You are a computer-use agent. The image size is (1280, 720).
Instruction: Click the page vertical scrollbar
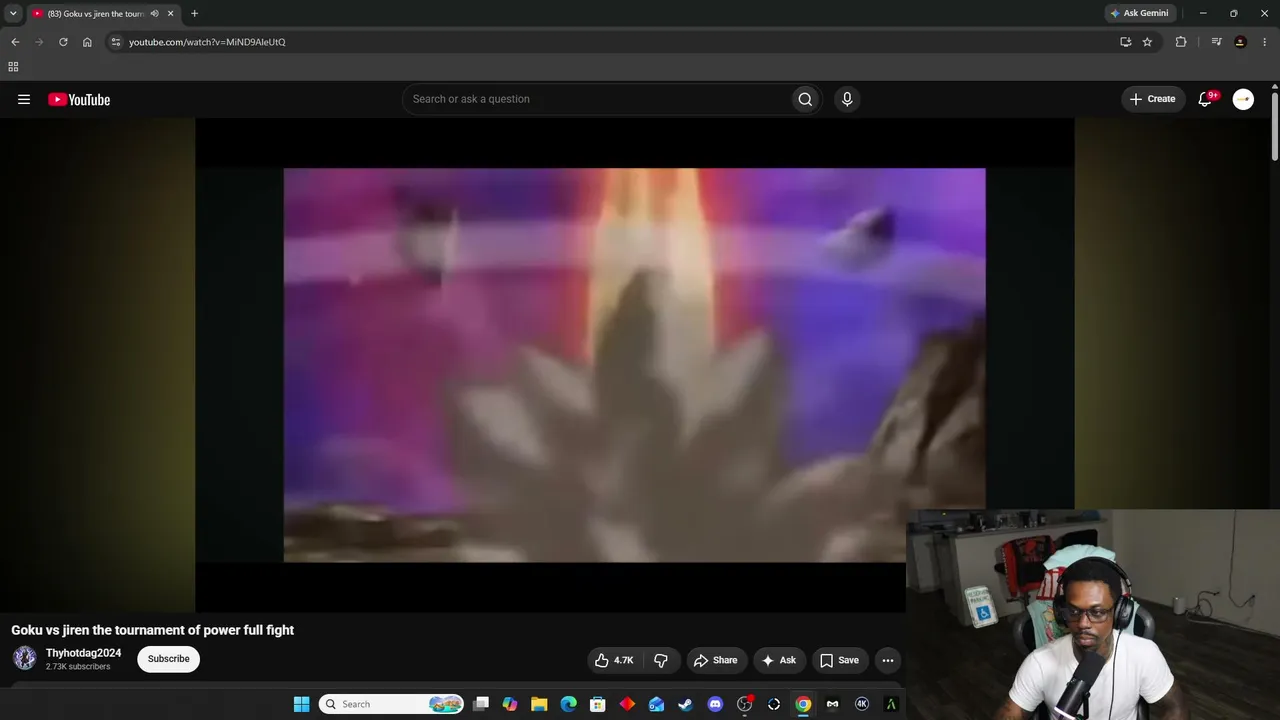pyautogui.click(x=1275, y=125)
